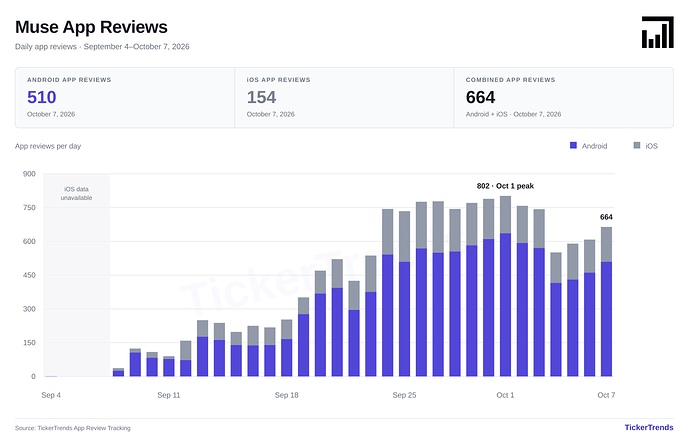Click the Android legend color swatch
The width and height of the screenshot is (690, 434).
point(573,145)
